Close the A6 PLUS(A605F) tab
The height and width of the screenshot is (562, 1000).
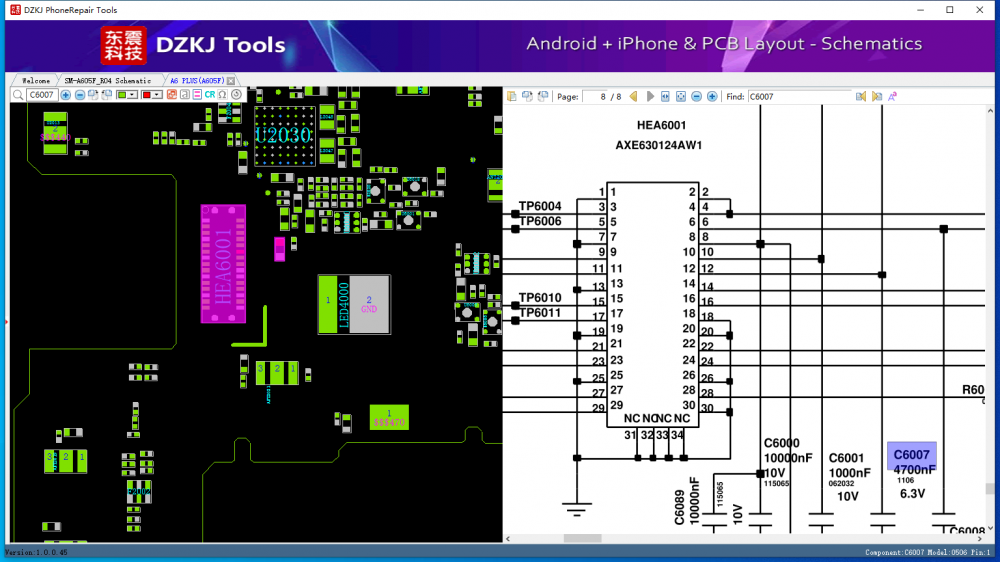(x=231, y=80)
